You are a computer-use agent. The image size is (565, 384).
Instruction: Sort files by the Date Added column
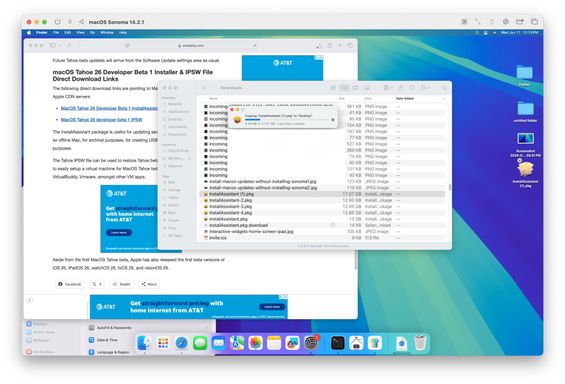coord(405,98)
